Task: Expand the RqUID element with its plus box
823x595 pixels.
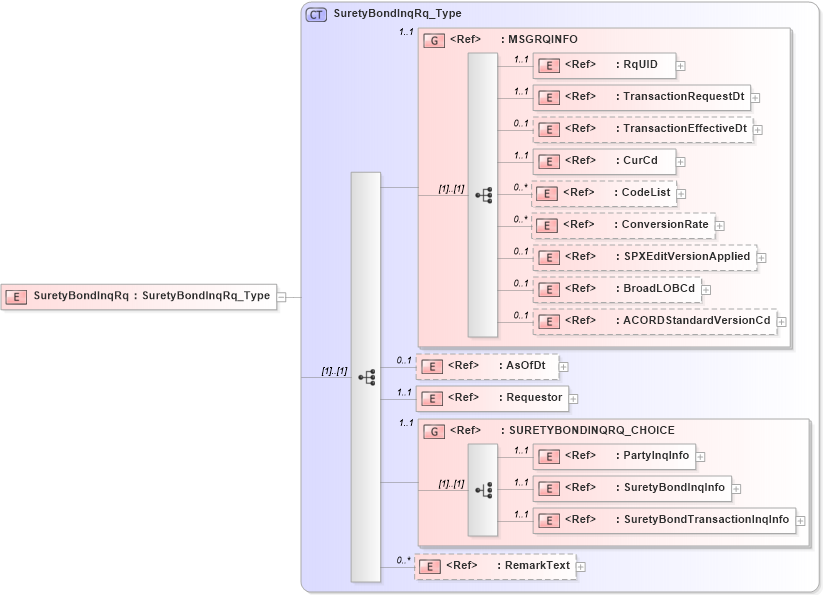Action: [x=680, y=65]
